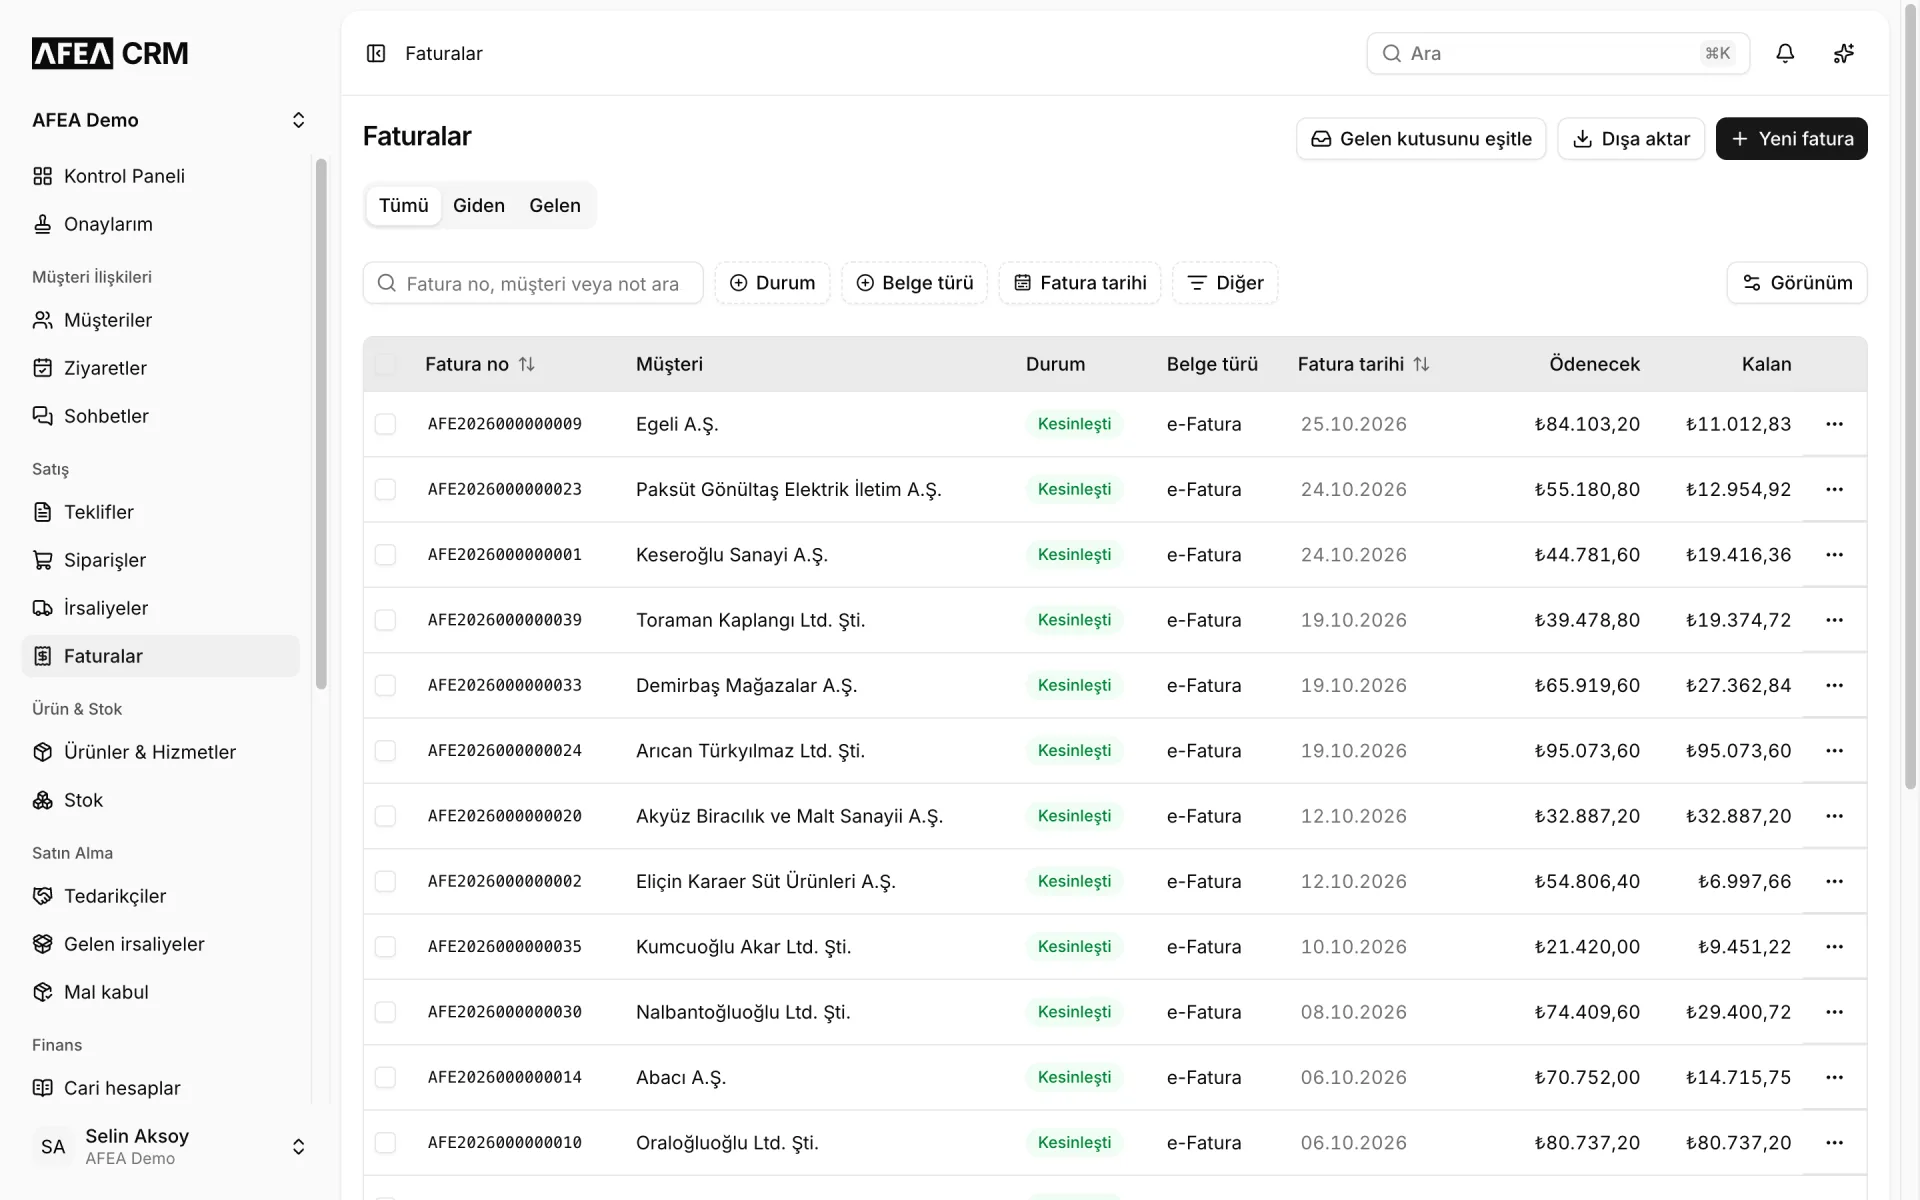Open Mal kabul in sidebar
The width and height of the screenshot is (1920, 1200).
[160, 992]
